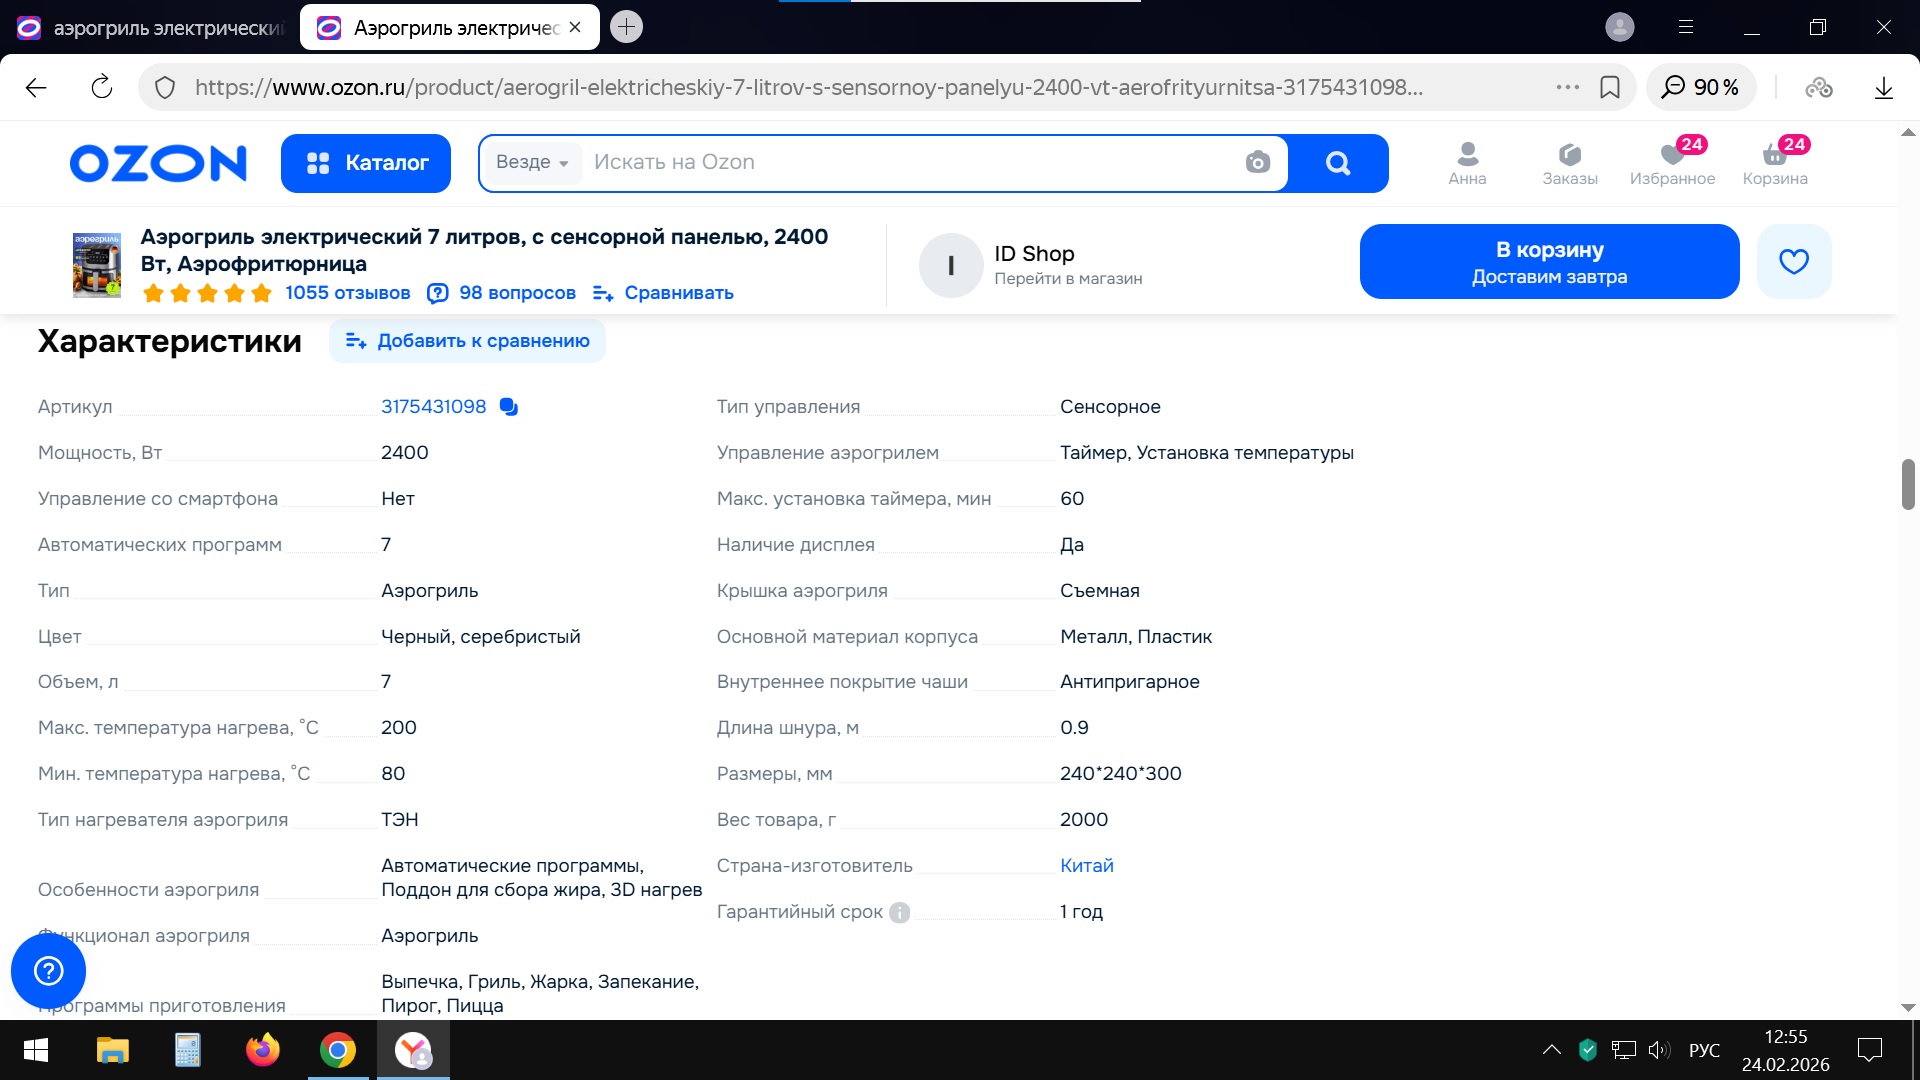
Task: Switch to the first аэрогриль электрический tab
Action: (x=150, y=28)
